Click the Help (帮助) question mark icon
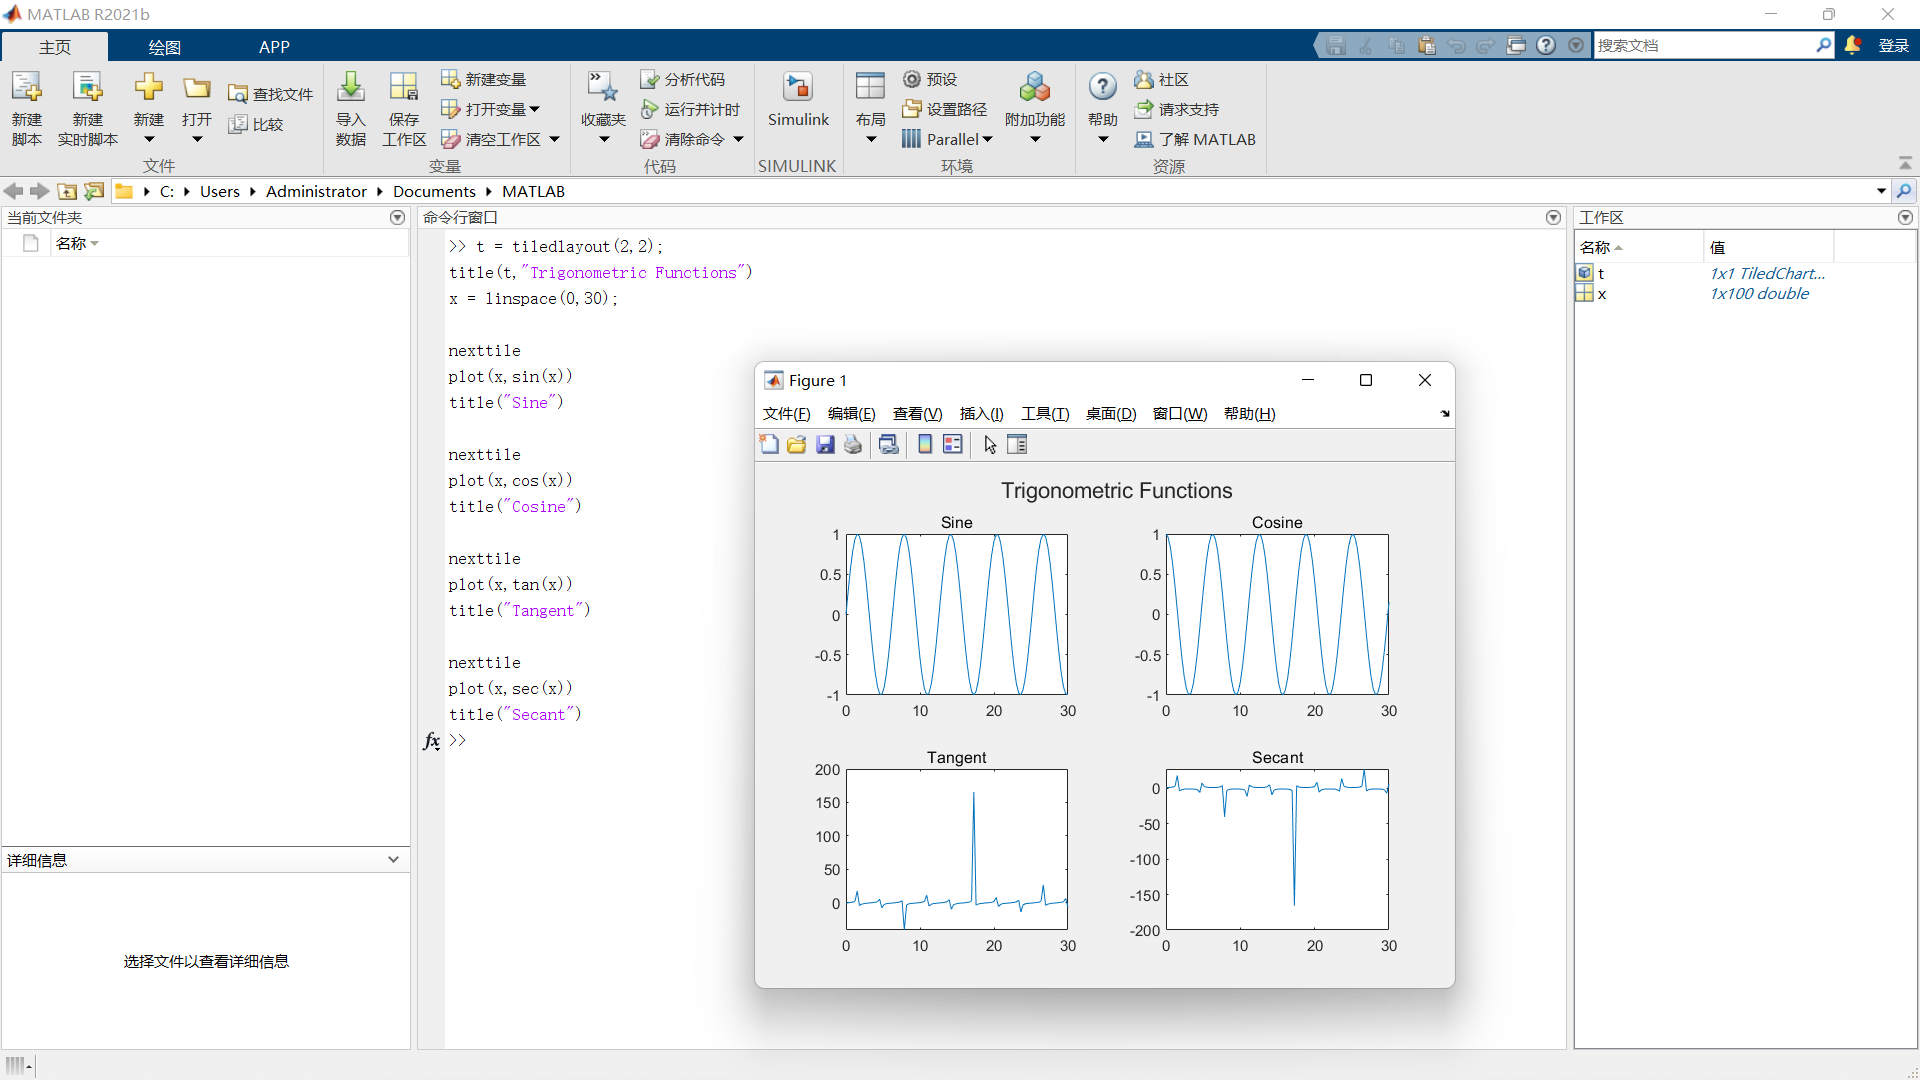 1103,87
